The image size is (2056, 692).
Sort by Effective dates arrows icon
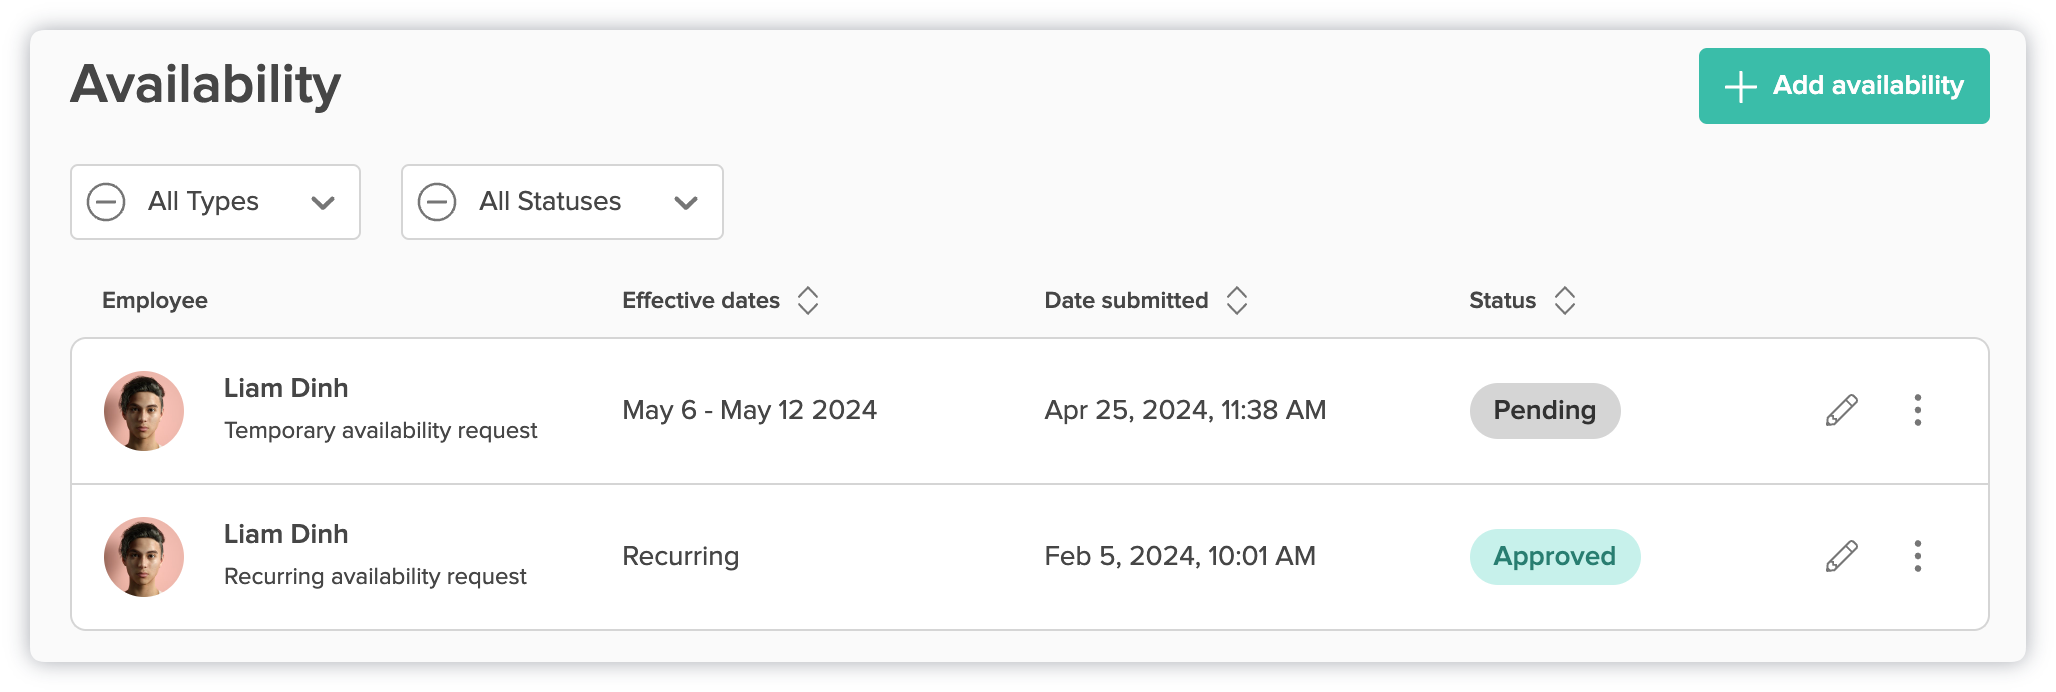pos(808,301)
